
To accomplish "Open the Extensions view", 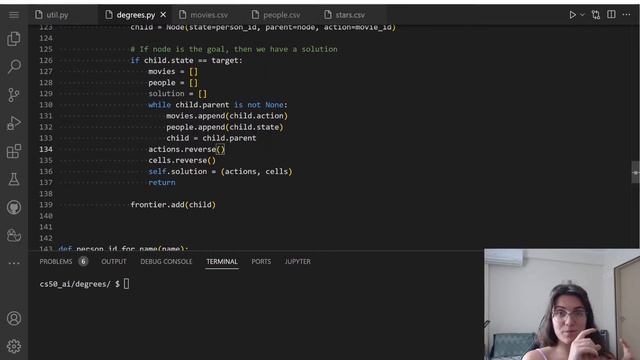I will coord(14,151).
